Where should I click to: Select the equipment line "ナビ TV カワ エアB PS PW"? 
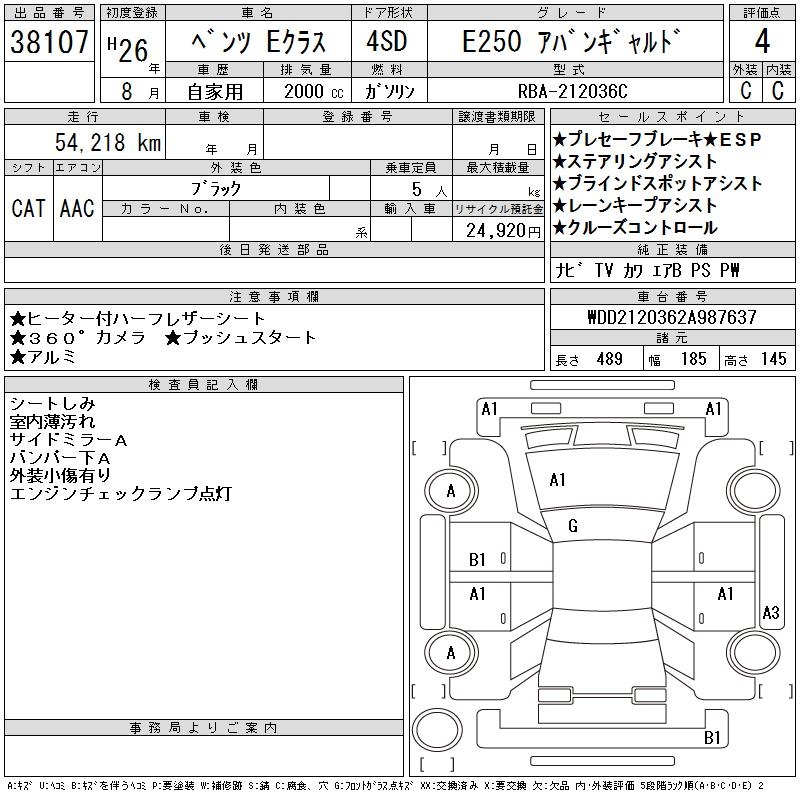(647, 270)
